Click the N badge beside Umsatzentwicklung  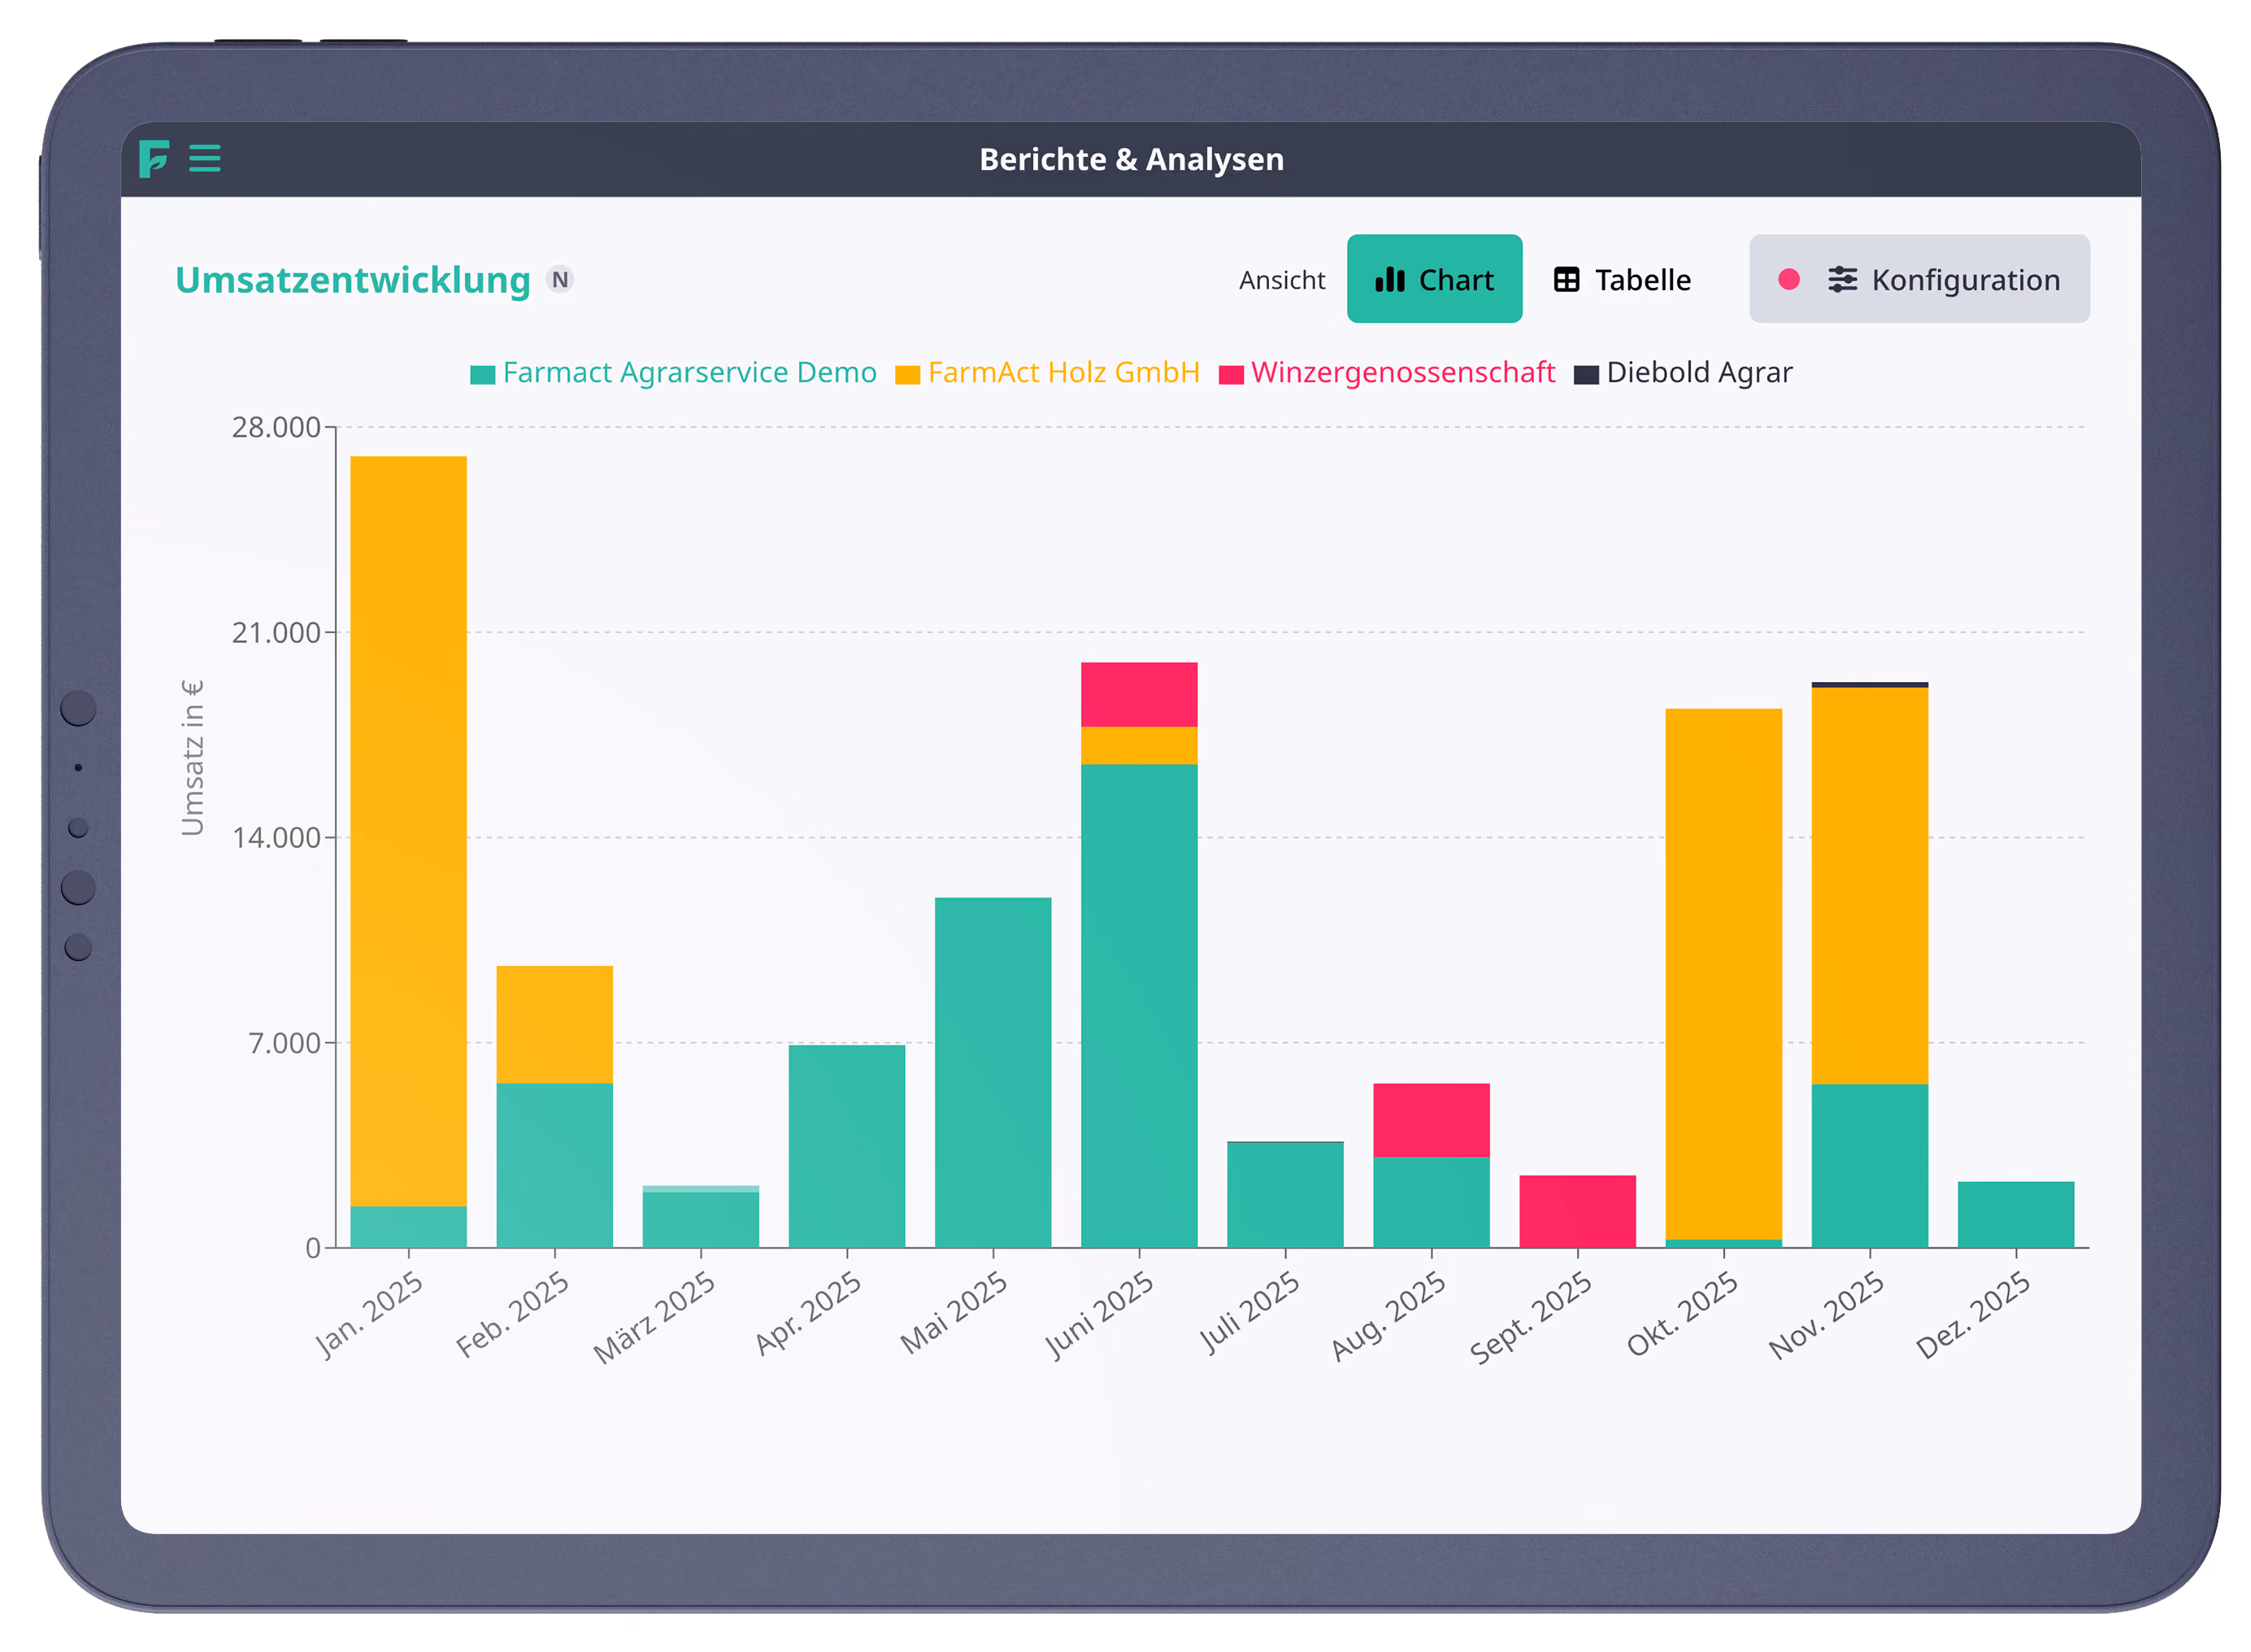click(x=560, y=280)
